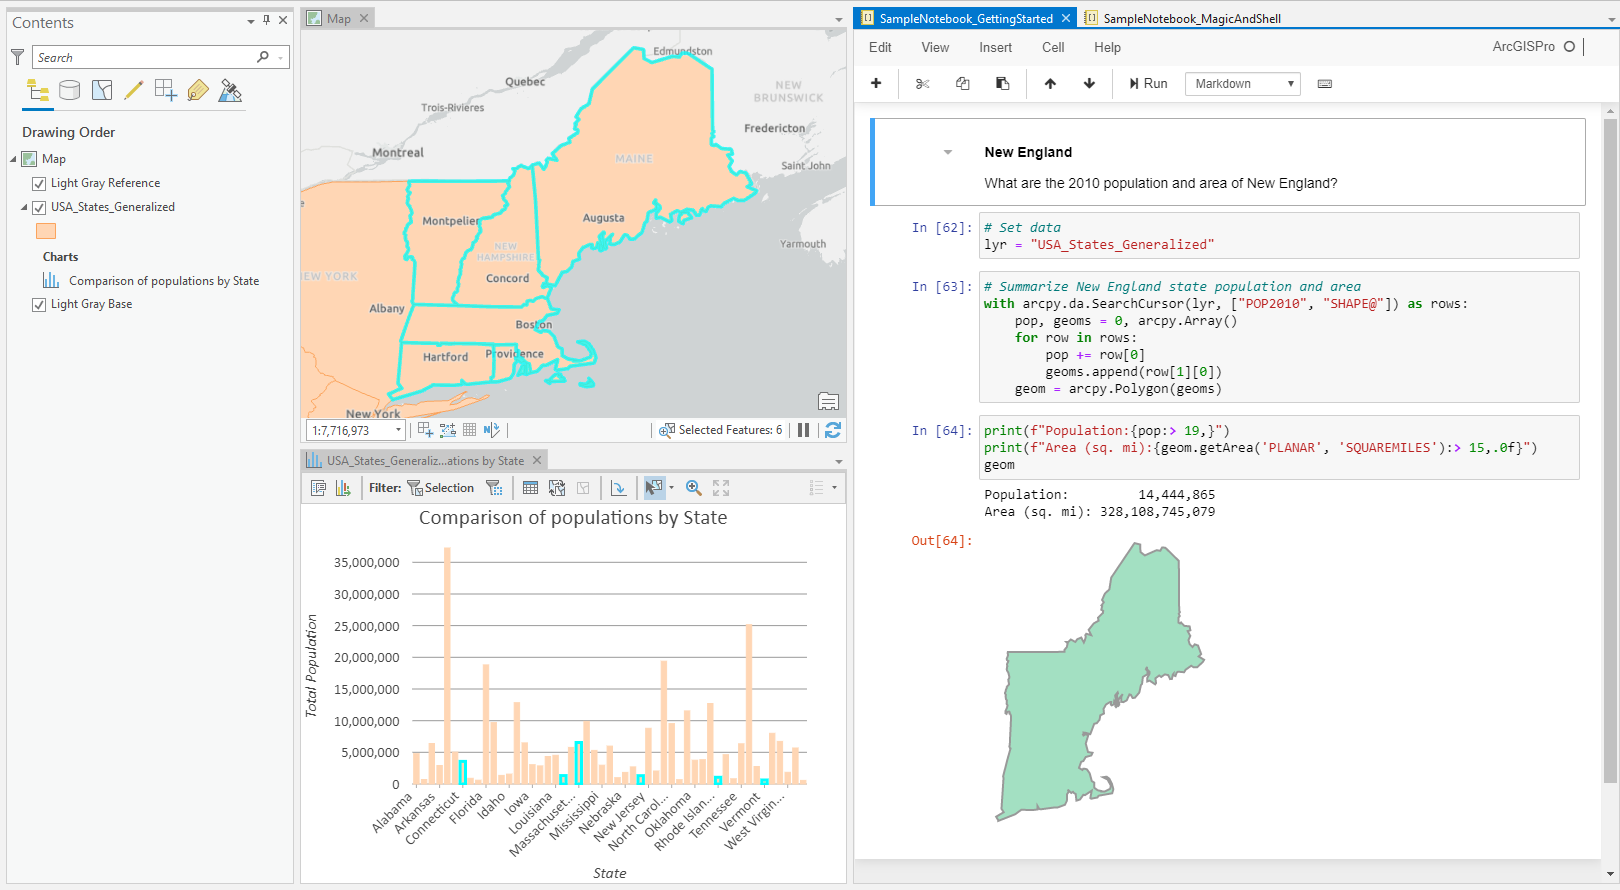Collapse the Map node in Contents

[14, 159]
